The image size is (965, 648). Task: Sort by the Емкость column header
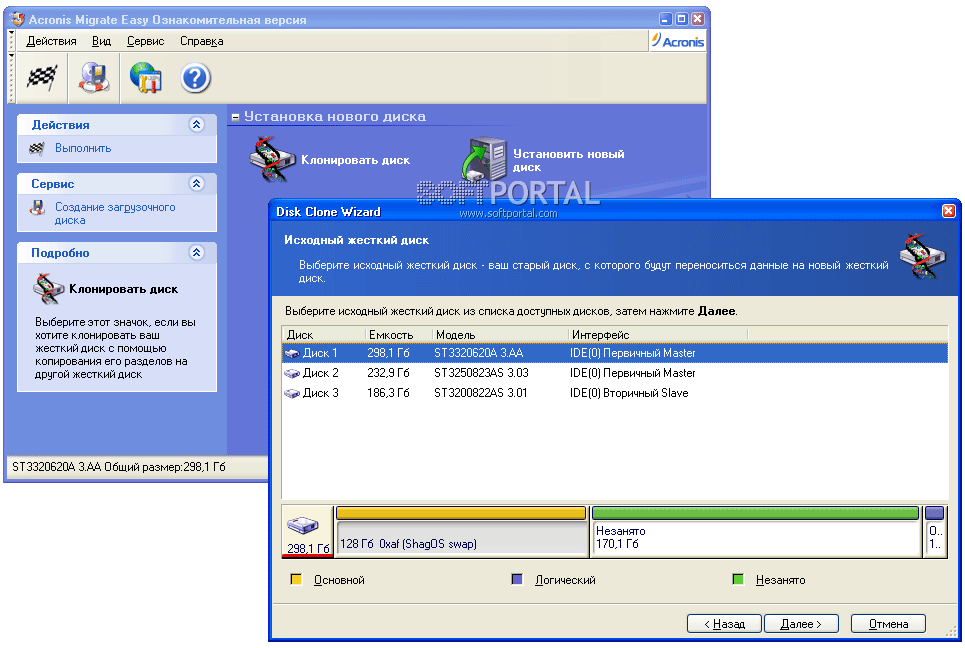(x=398, y=335)
